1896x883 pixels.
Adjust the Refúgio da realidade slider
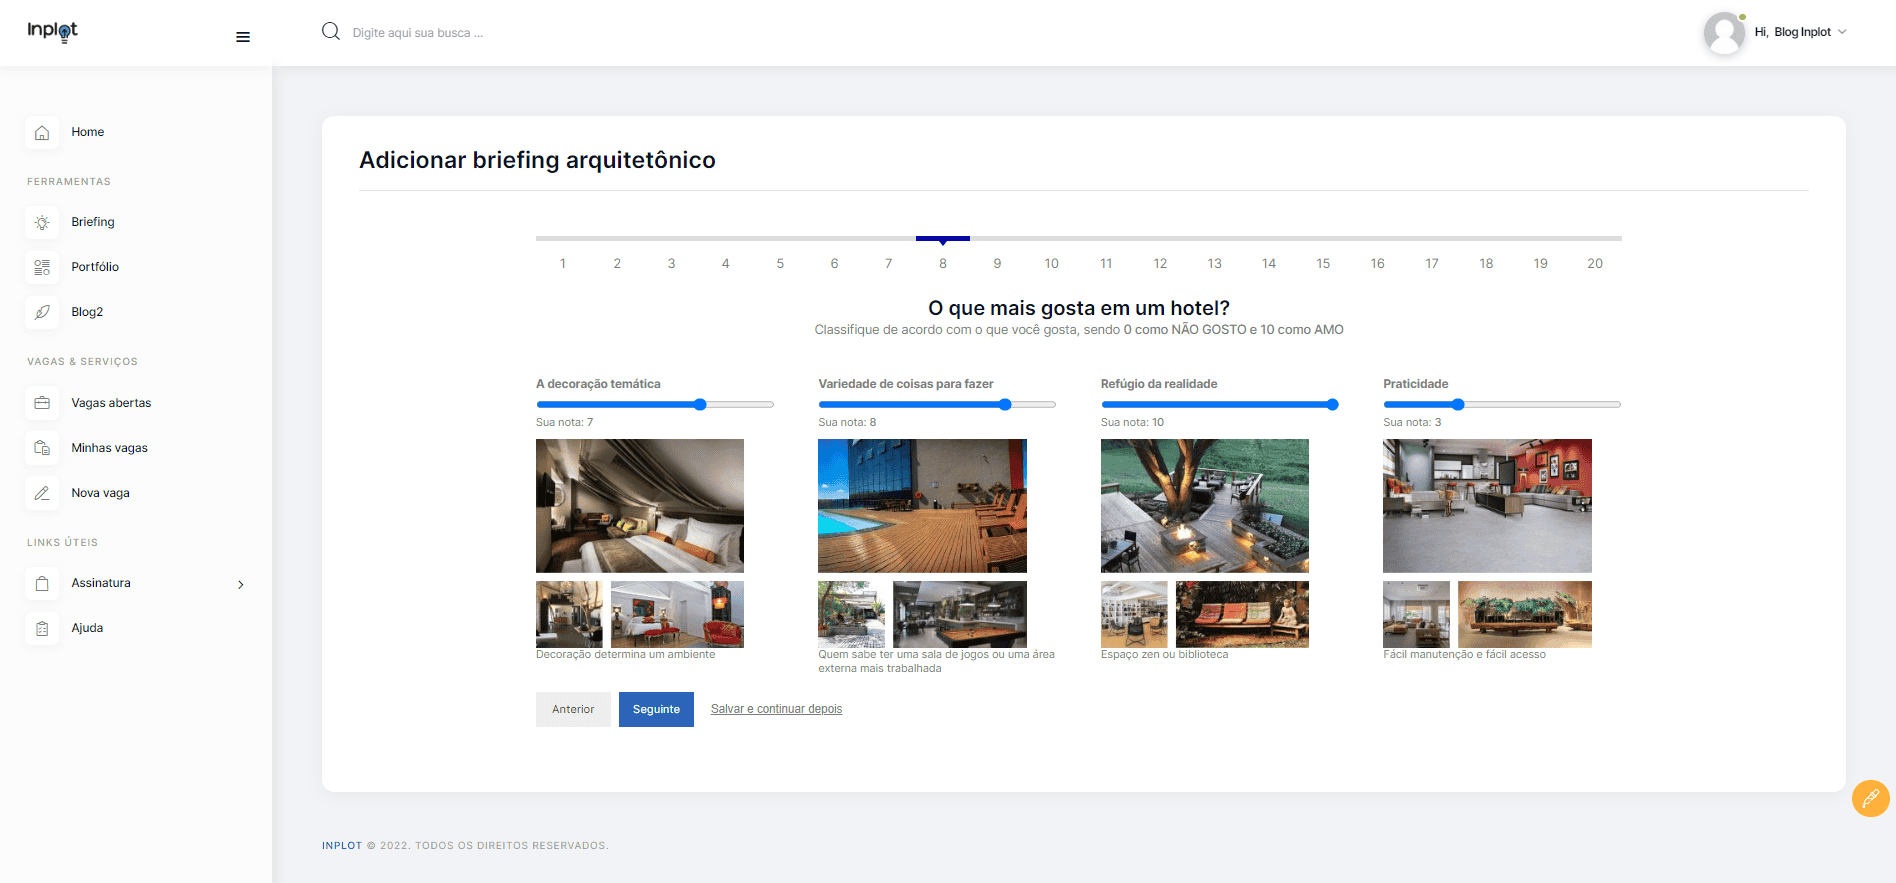[x=1220, y=405]
